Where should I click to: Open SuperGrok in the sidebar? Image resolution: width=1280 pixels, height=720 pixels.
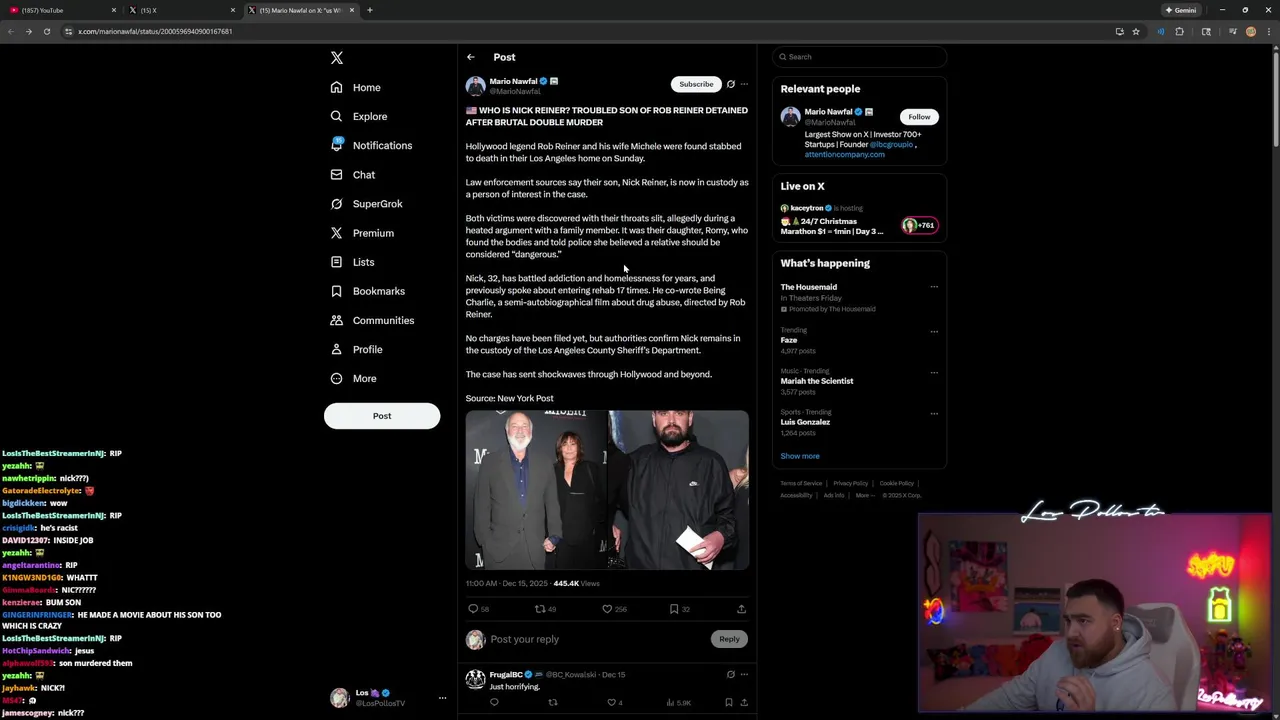tap(366, 203)
